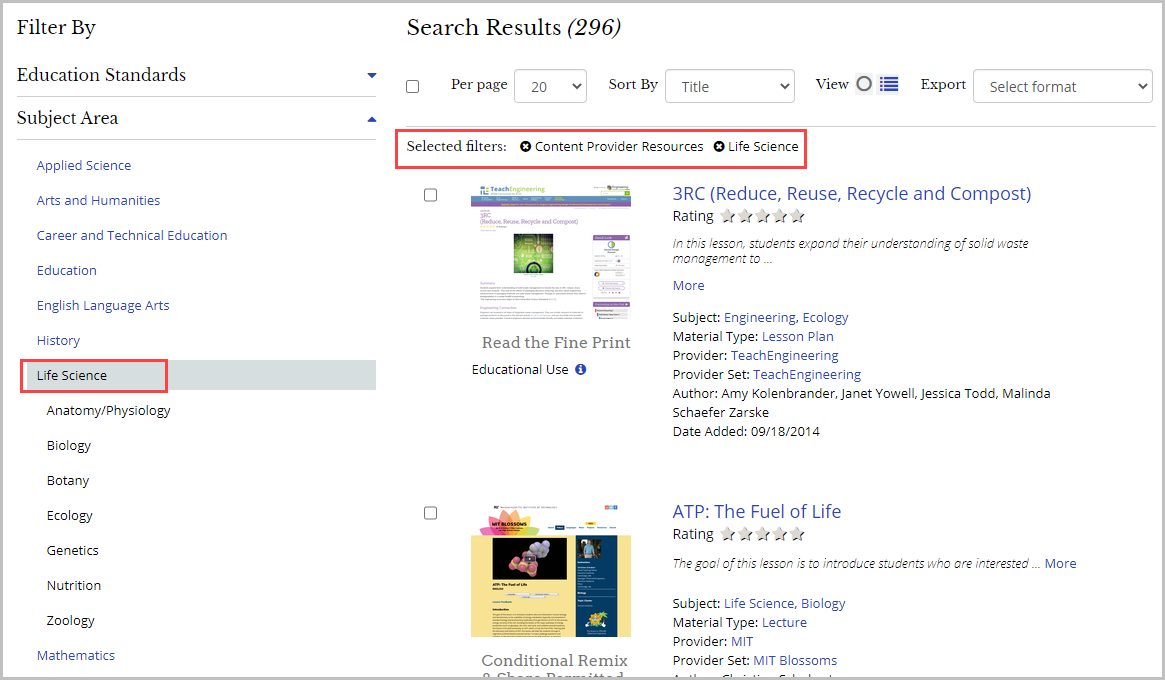Open the MIT Blossoms provider set link
This screenshot has width=1165, height=680.
[795, 660]
